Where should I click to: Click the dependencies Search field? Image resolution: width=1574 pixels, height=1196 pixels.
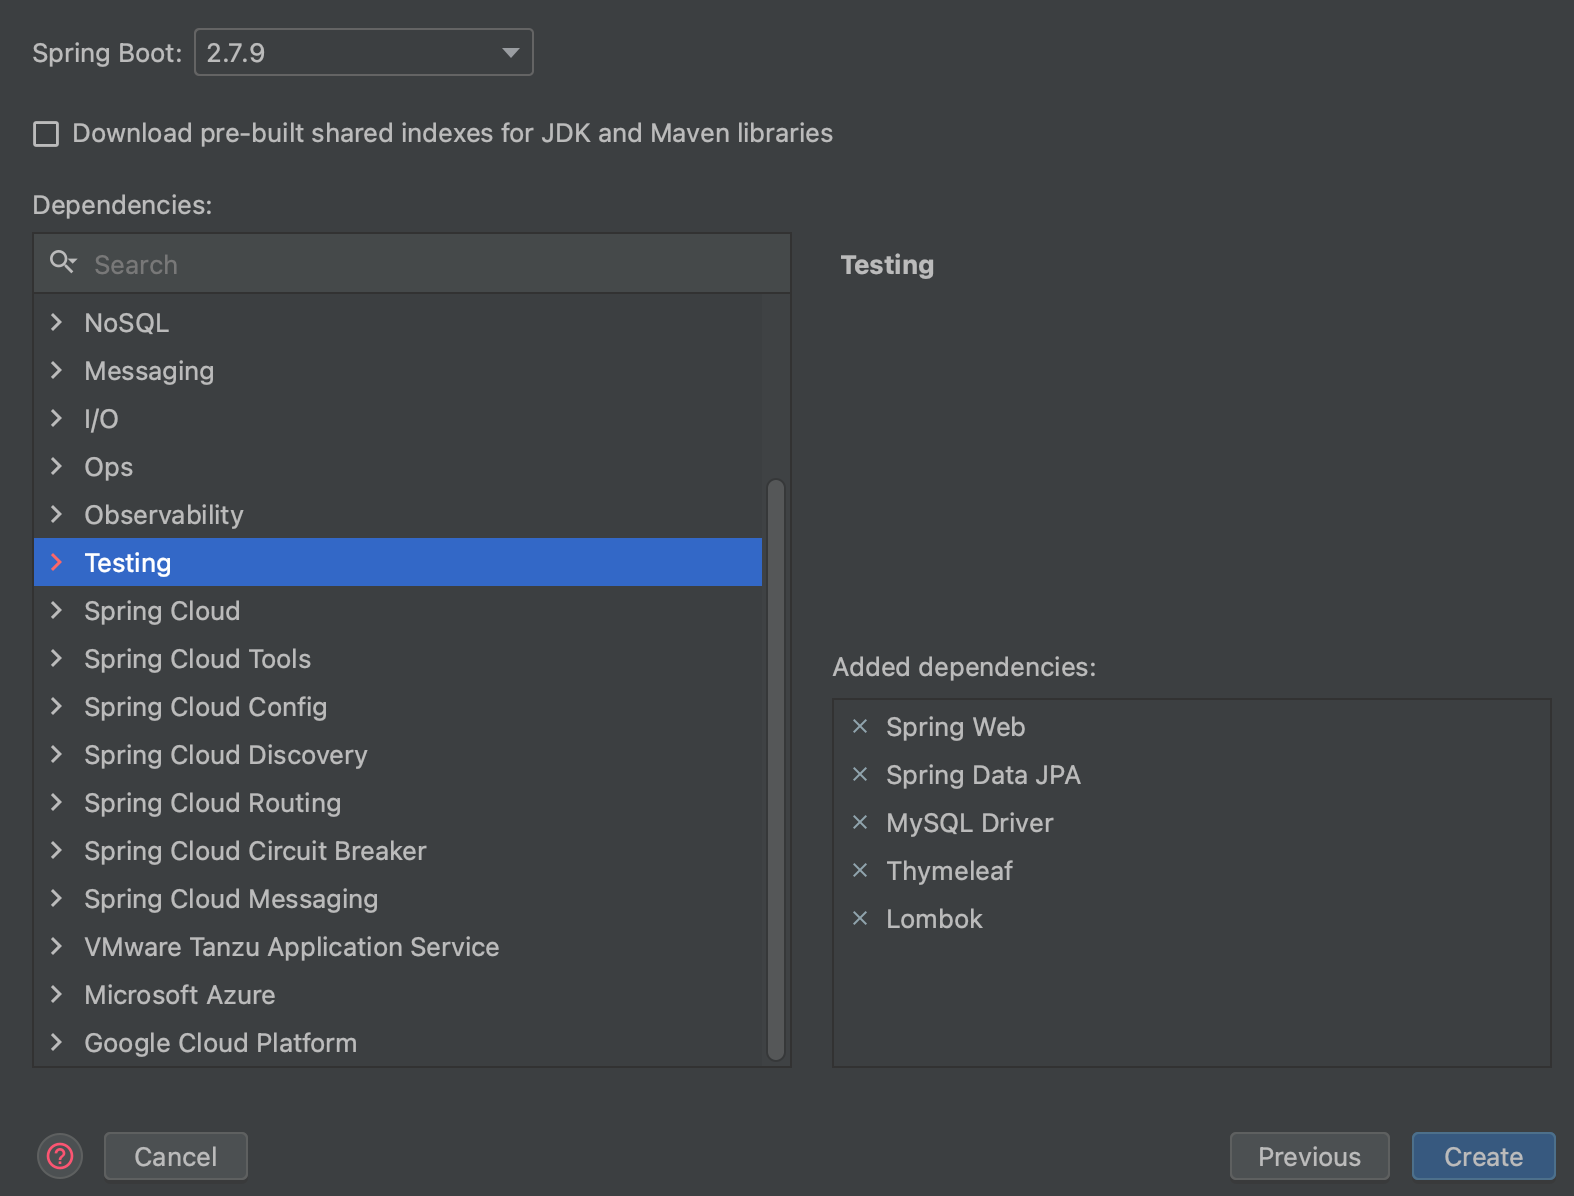(x=412, y=264)
